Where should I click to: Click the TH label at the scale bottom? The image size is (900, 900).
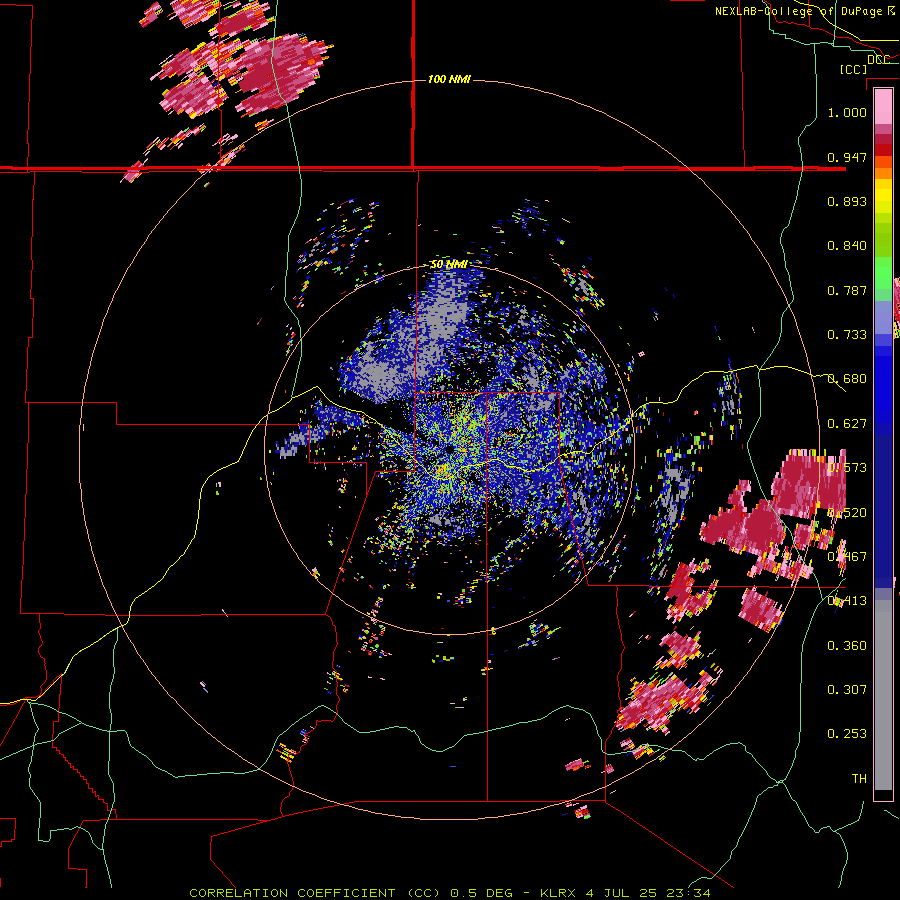859,779
